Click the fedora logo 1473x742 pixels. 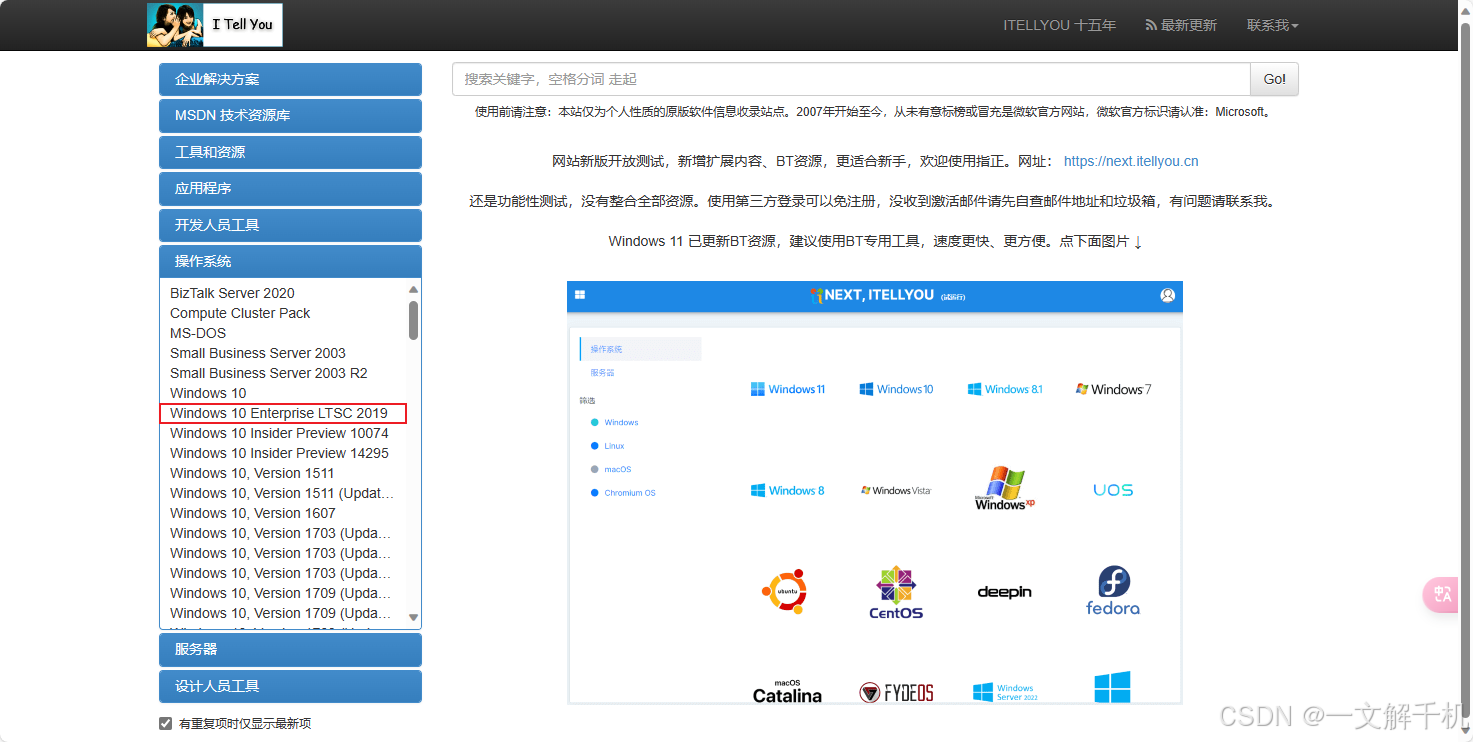coord(1112,591)
